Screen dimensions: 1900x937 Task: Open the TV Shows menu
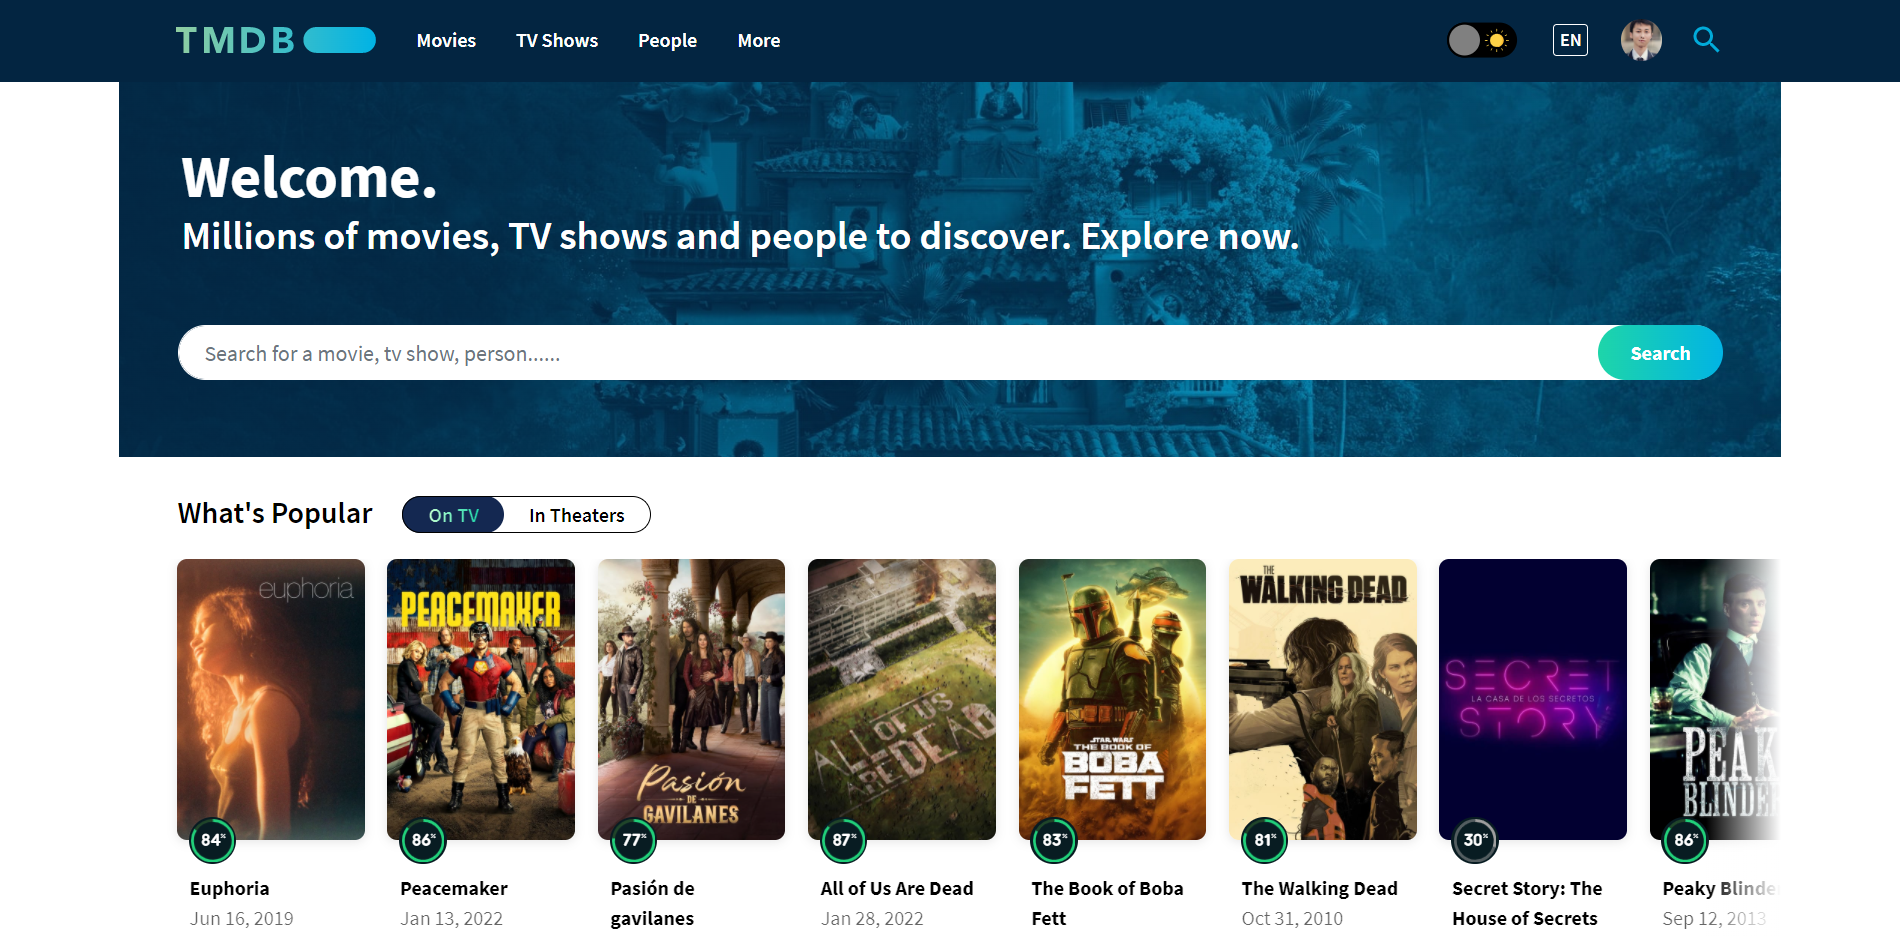click(557, 41)
